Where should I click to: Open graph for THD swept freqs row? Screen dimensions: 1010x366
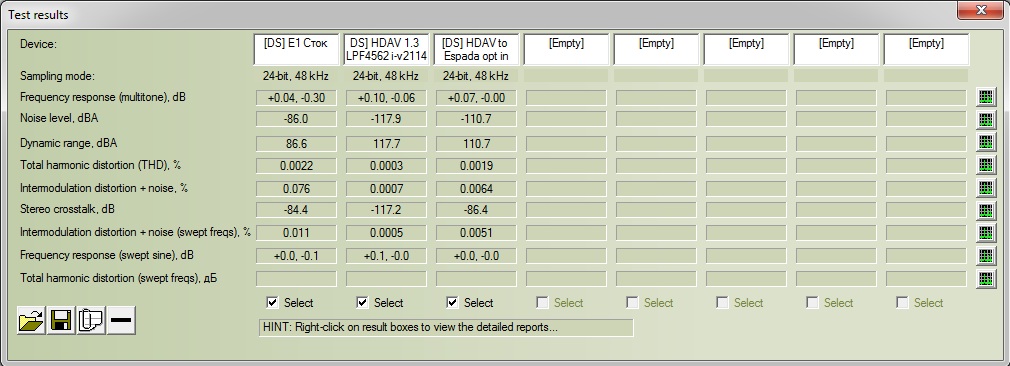click(x=986, y=279)
